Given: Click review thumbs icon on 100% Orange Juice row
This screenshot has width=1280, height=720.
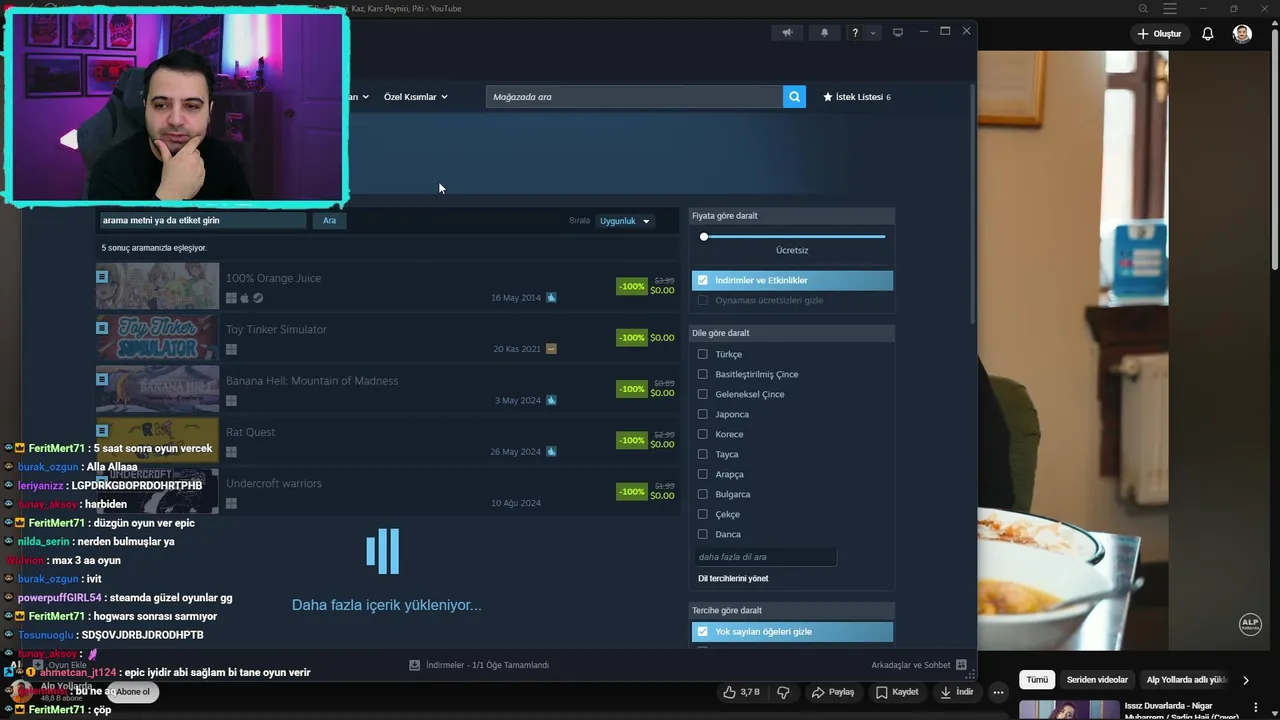Looking at the screenshot, I should [x=551, y=298].
